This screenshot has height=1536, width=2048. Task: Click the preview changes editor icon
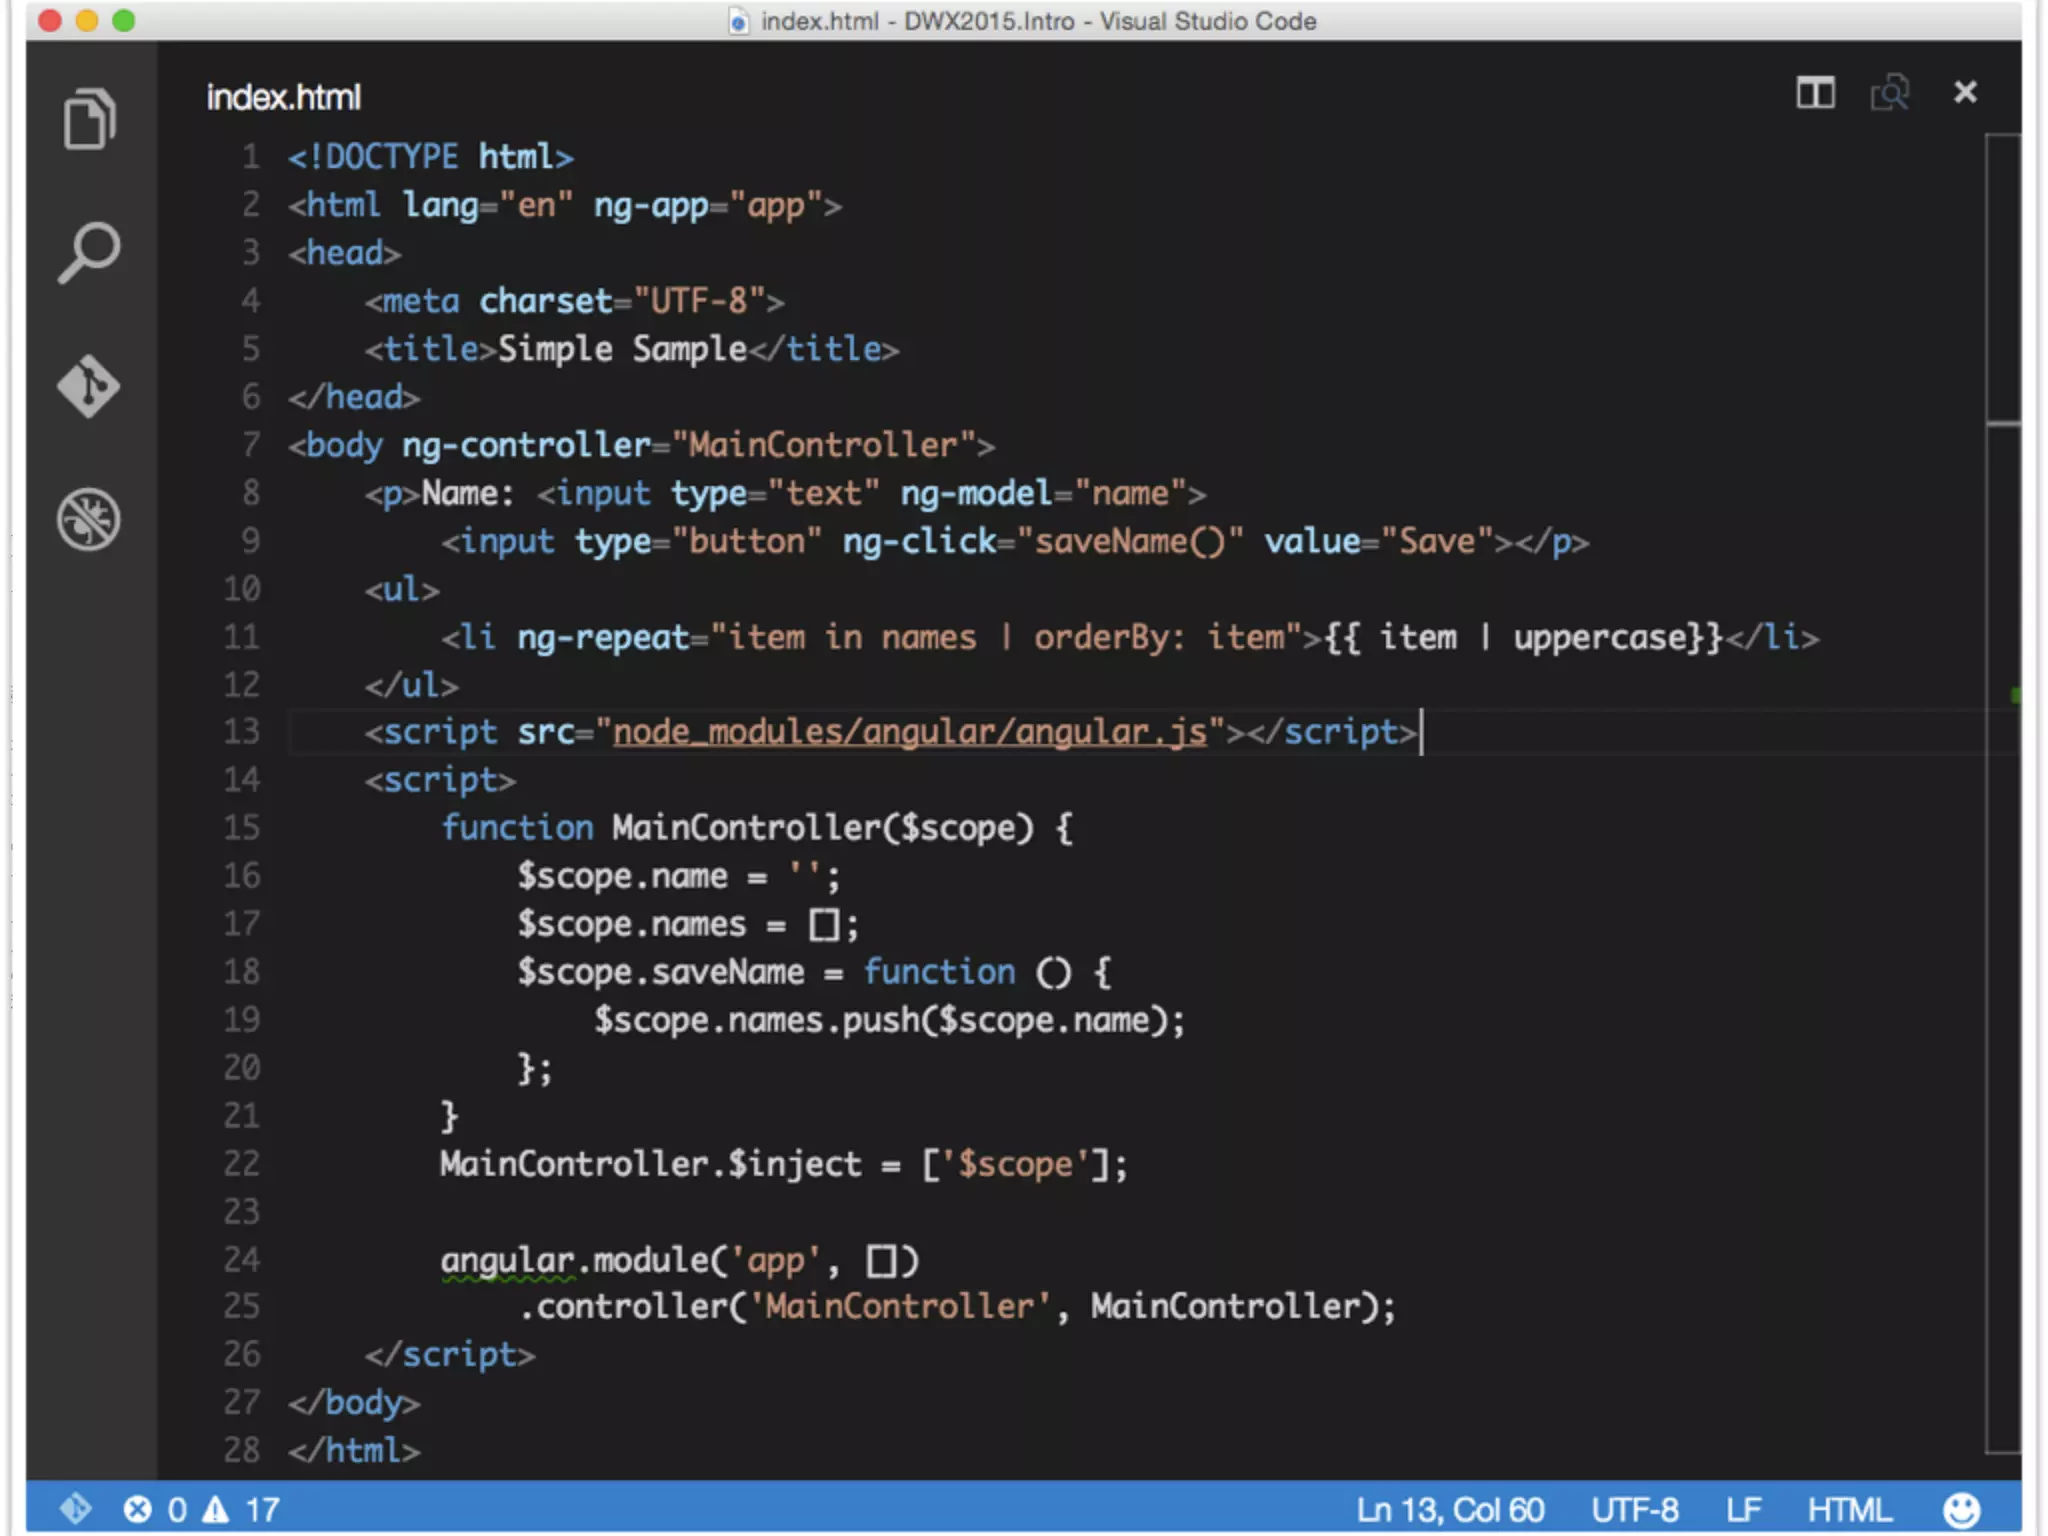tap(1889, 93)
